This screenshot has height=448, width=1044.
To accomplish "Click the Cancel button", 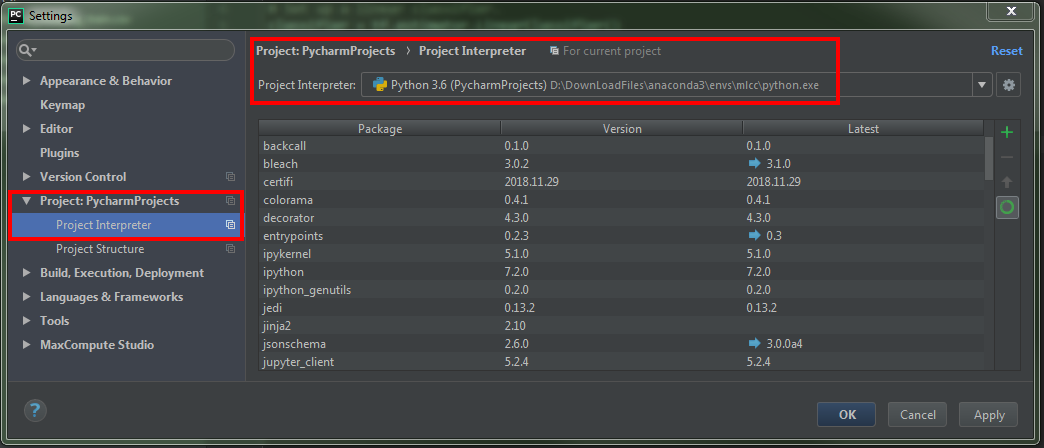I will click(x=917, y=415).
